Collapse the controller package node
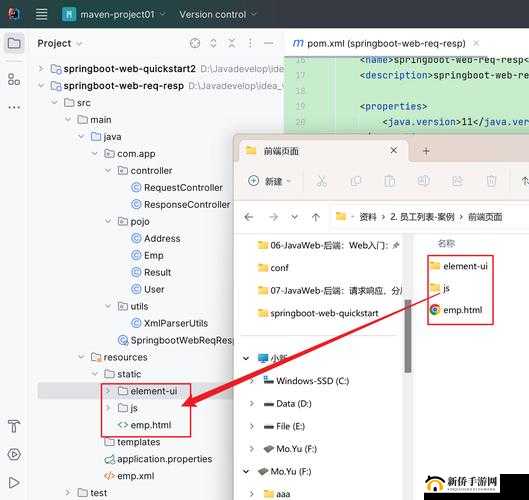Image resolution: width=529 pixels, height=500 pixels. coord(108,171)
